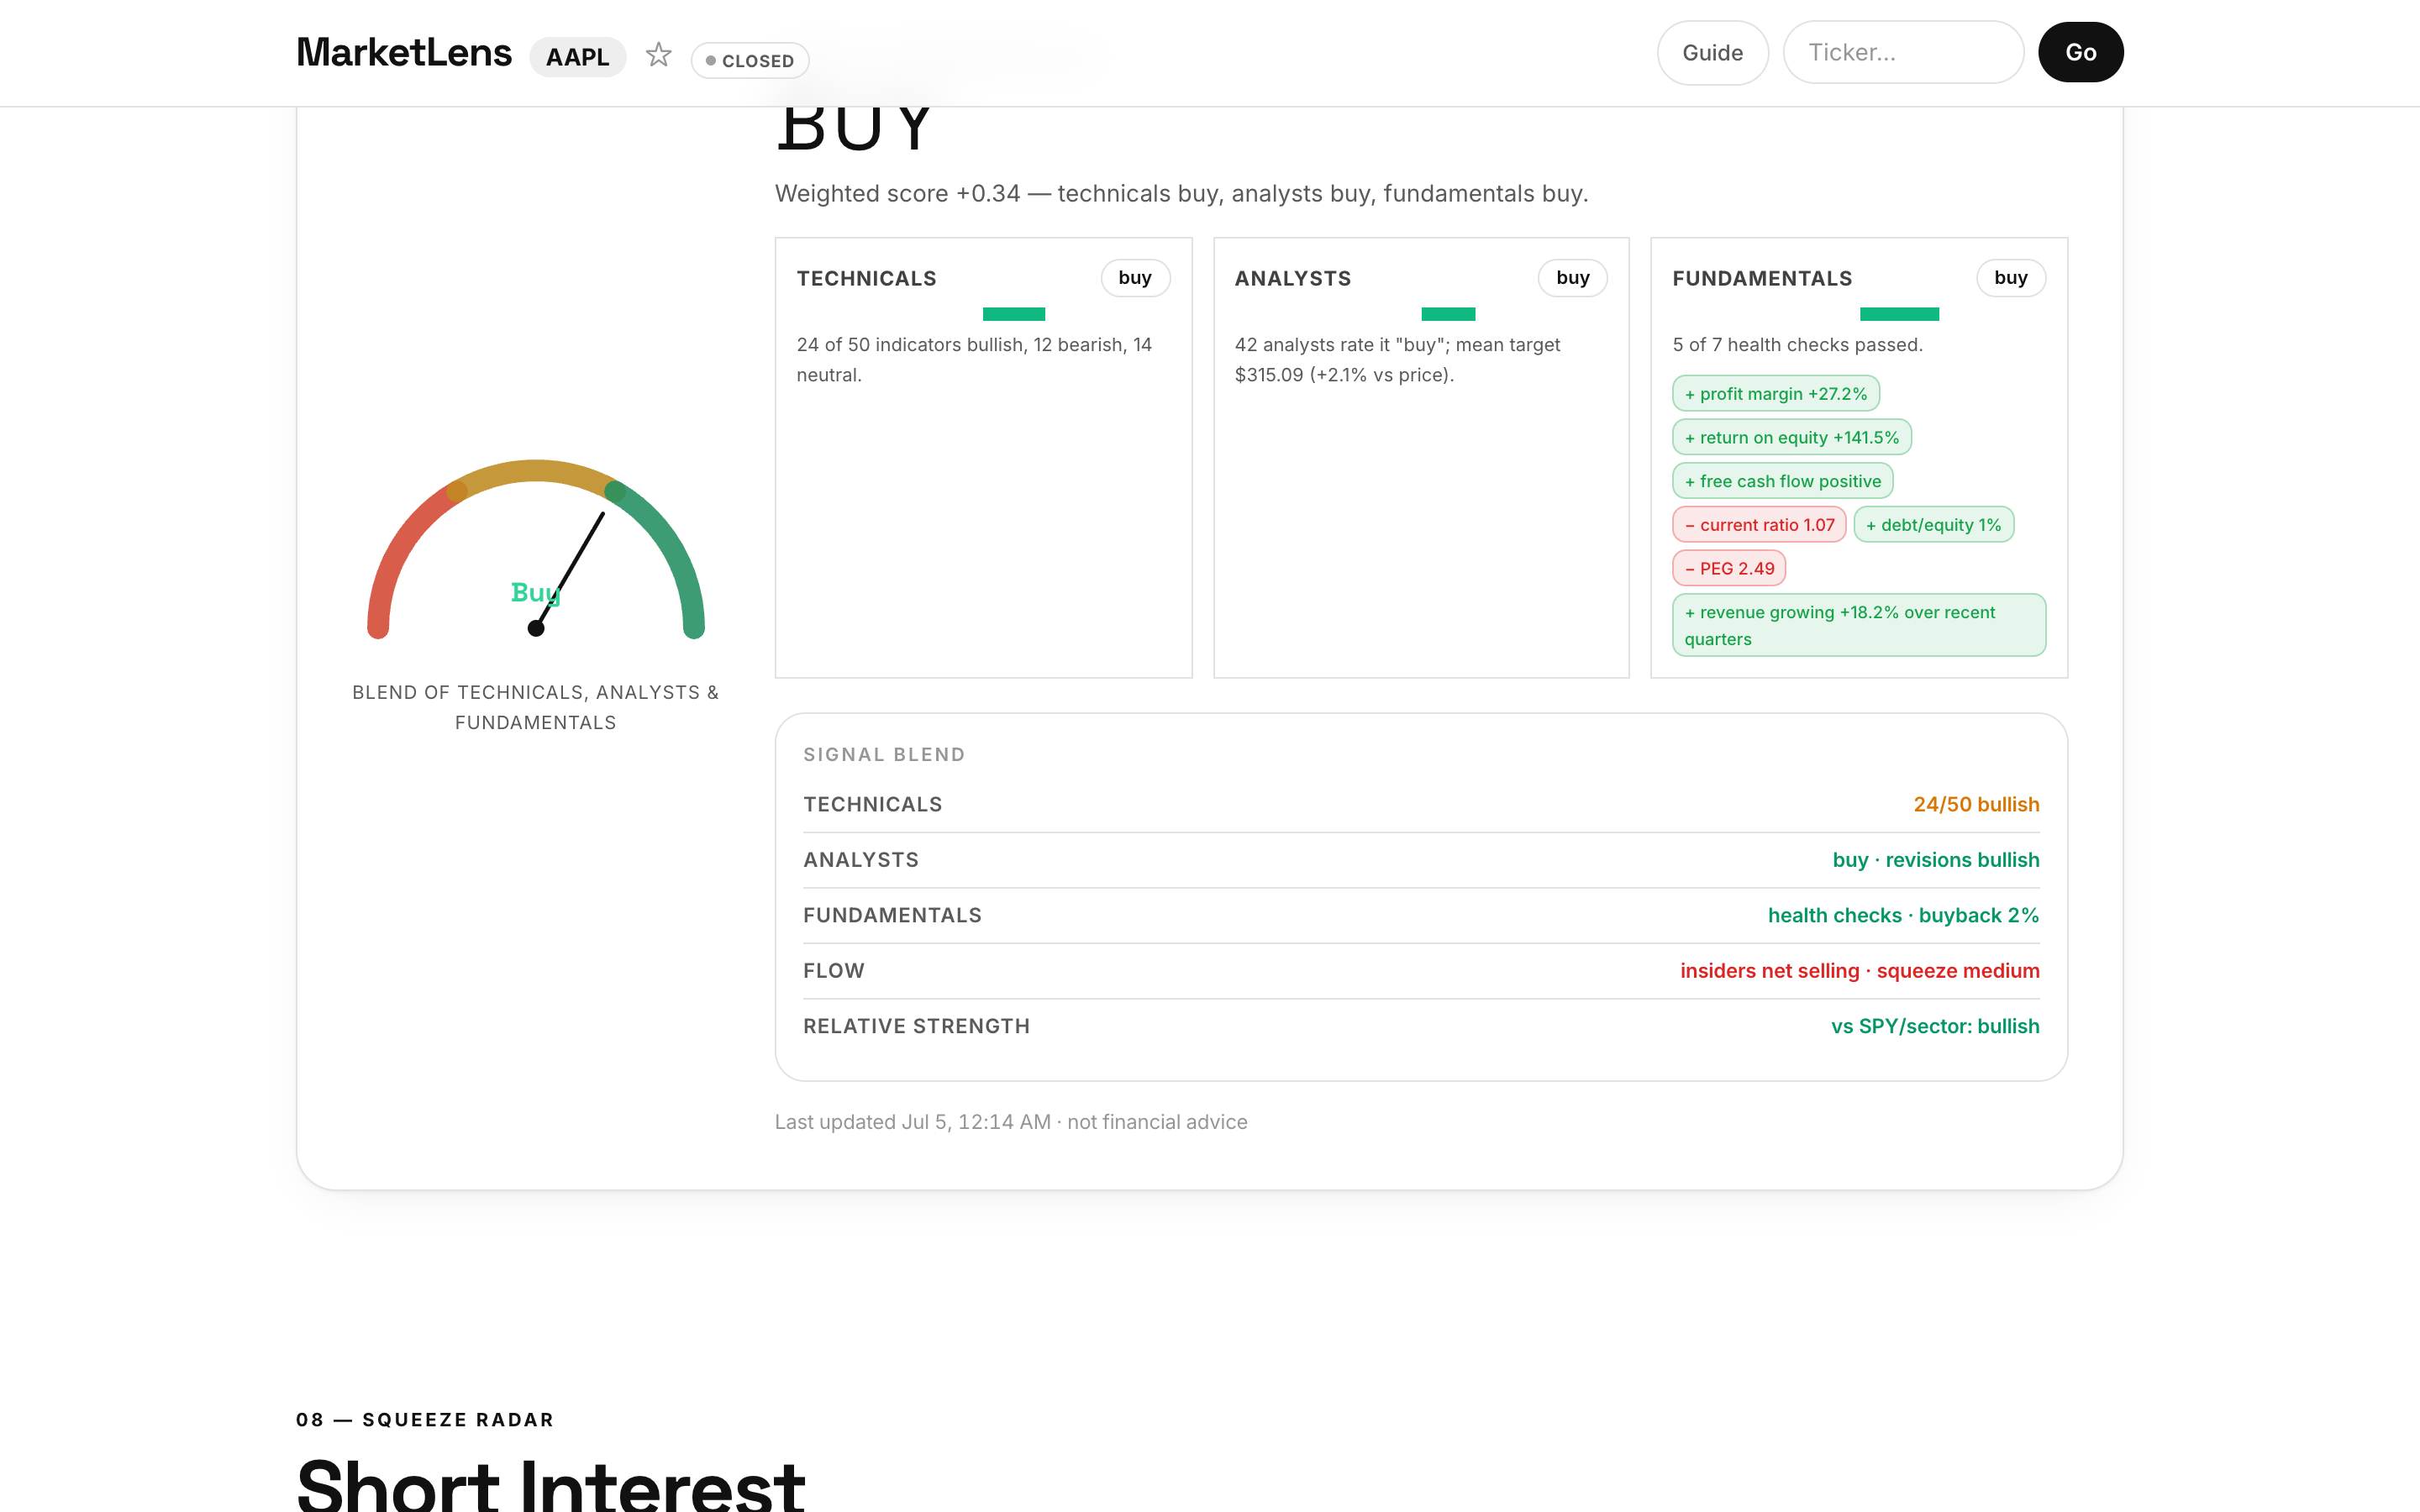The width and height of the screenshot is (2420, 1512).
Task: Click the CLOSED market status badge
Action: point(750,61)
